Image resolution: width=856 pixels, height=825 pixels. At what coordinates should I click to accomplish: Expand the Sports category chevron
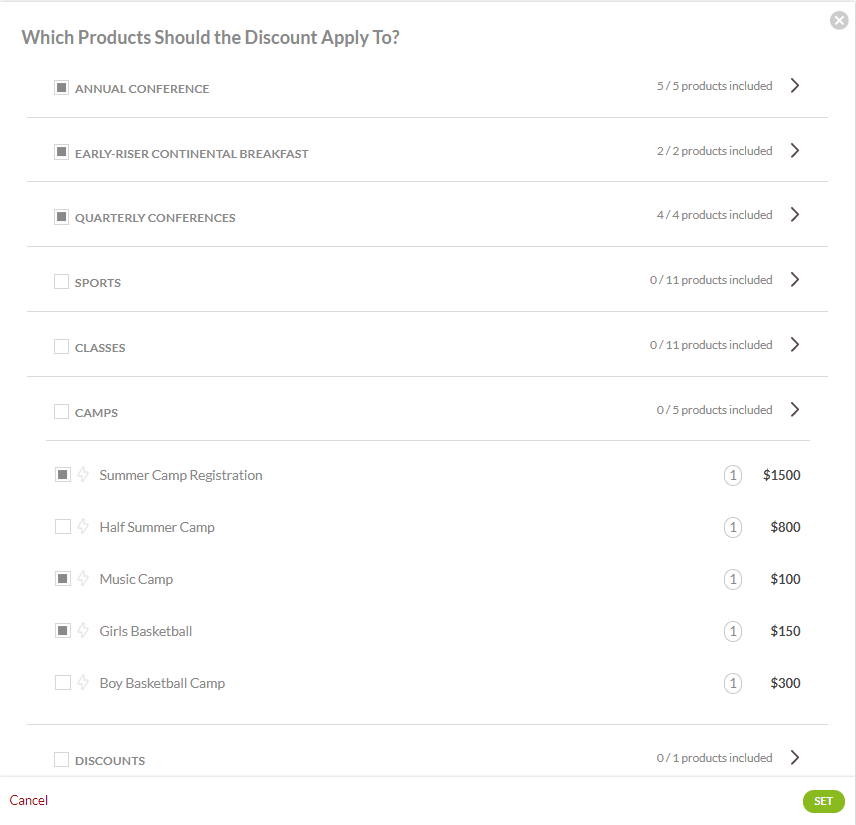795,280
